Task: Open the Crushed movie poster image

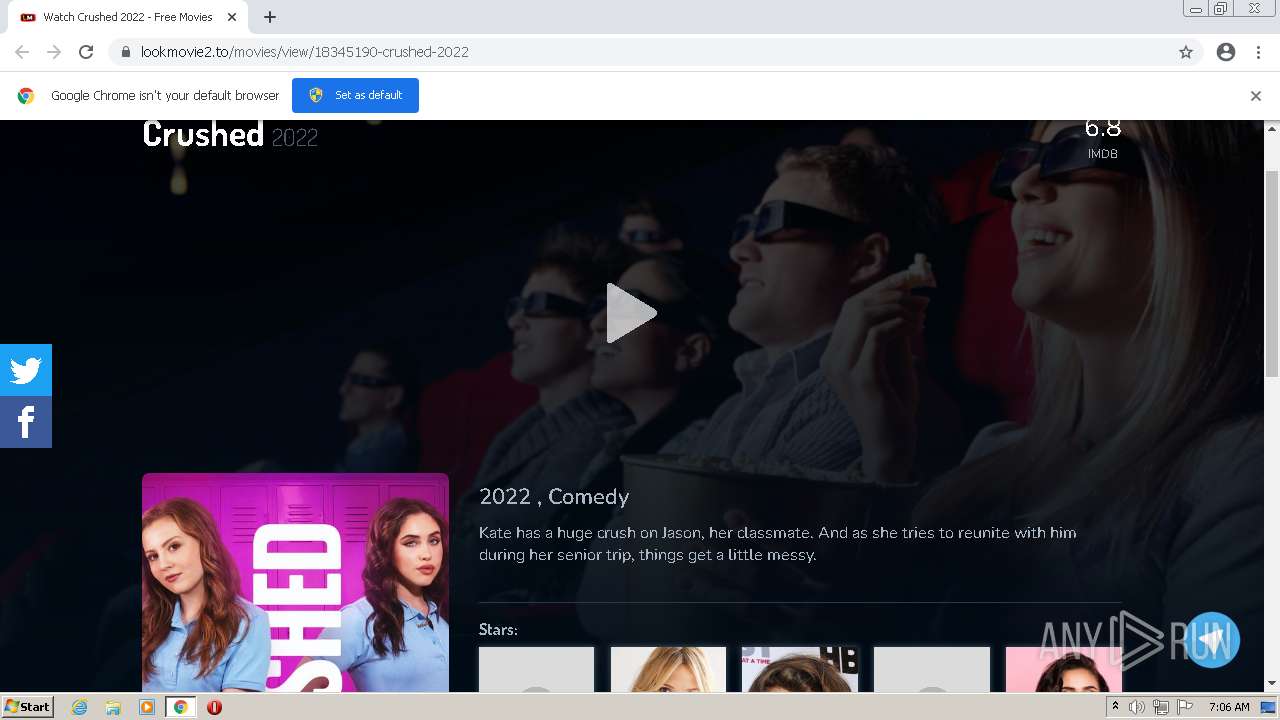Action: [x=295, y=582]
